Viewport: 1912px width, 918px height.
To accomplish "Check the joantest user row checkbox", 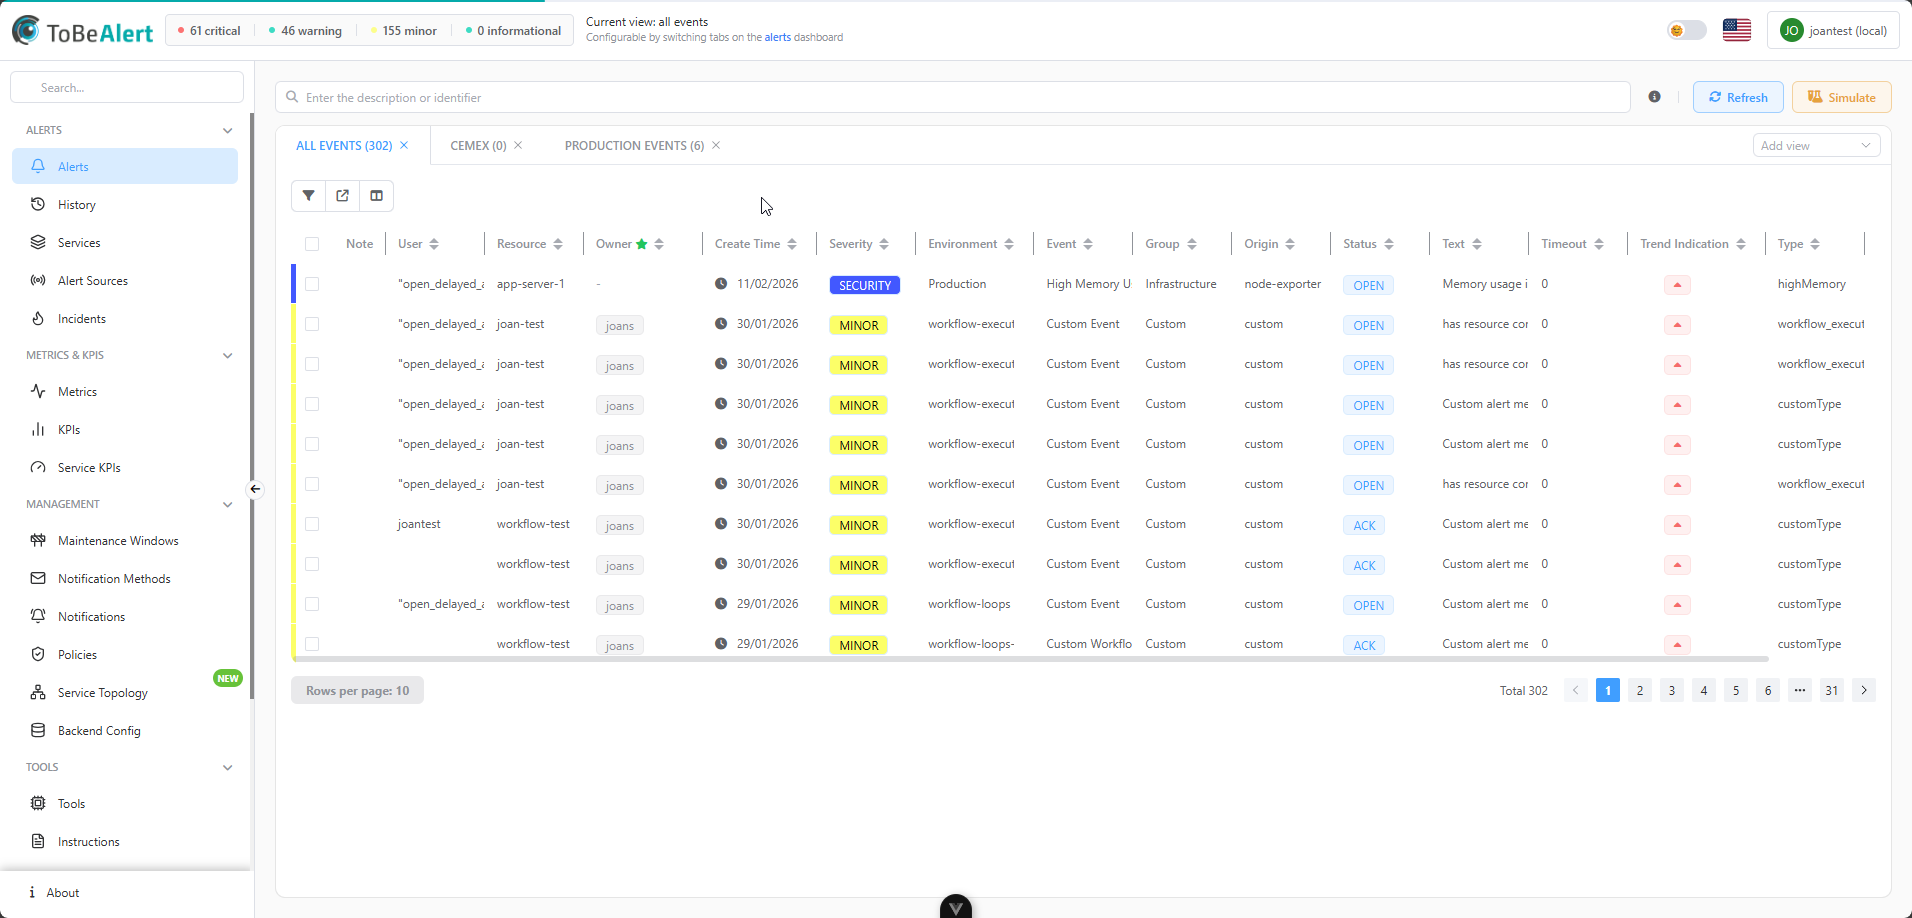I will click(x=312, y=524).
